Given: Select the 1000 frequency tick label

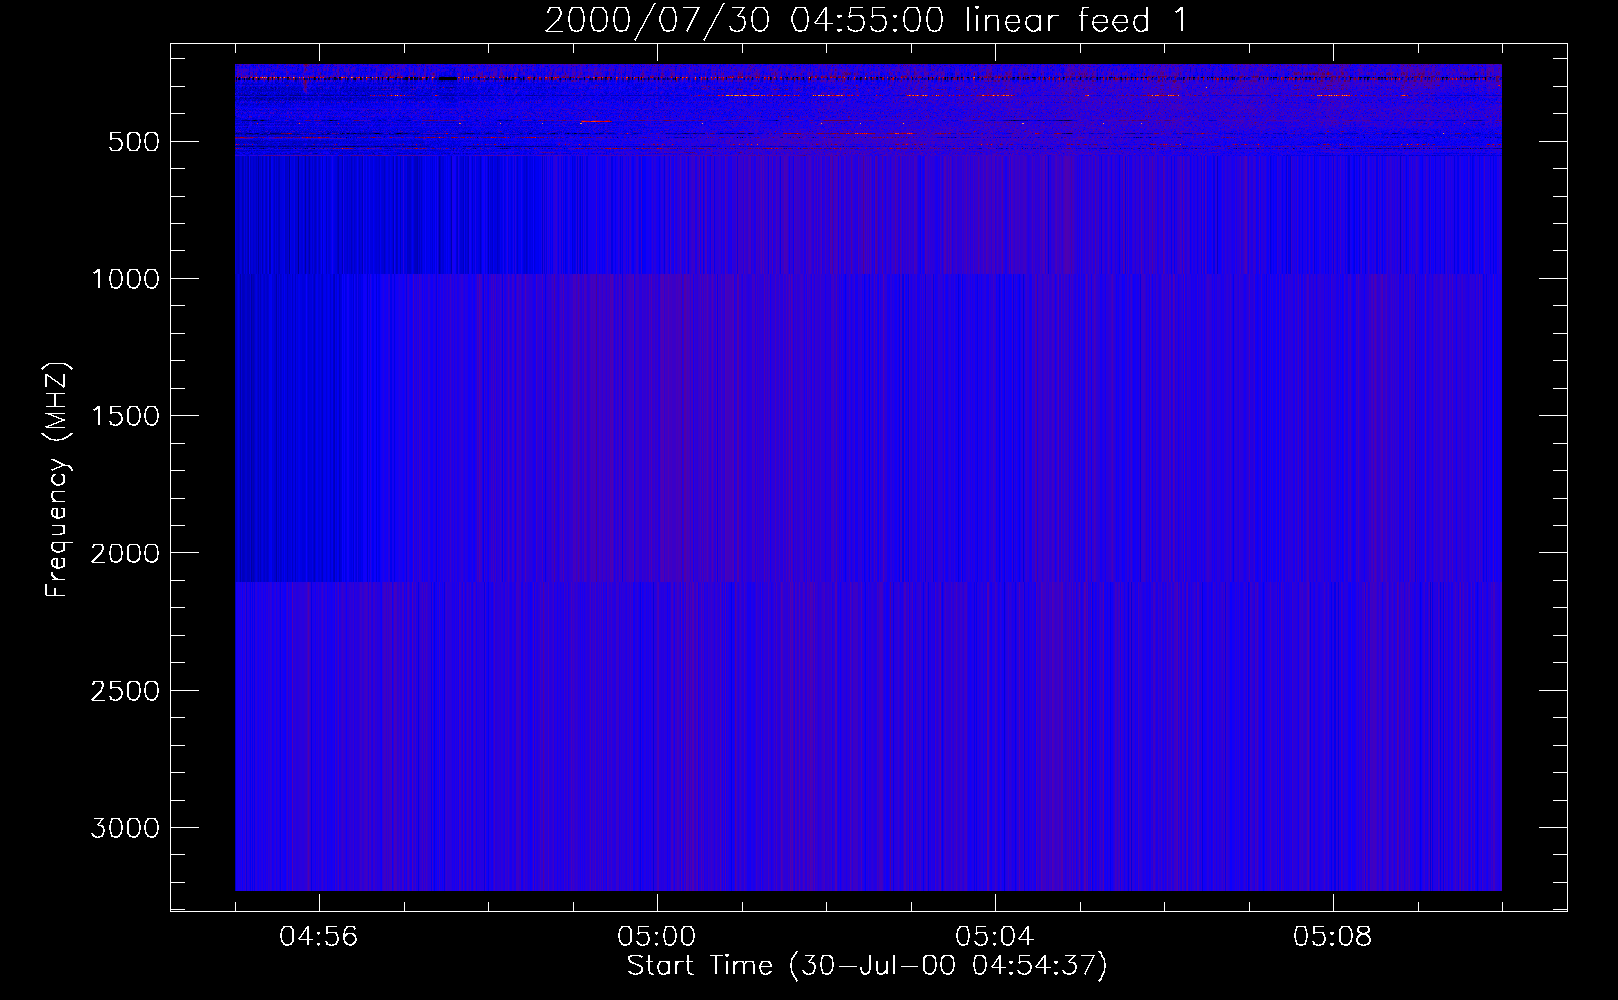Looking at the screenshot, I should (x=125, y=279).
